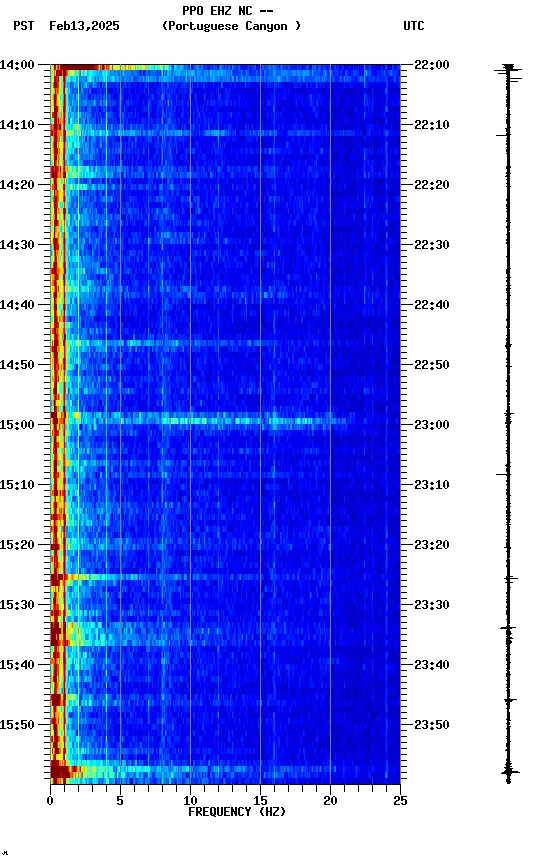Click the 14:20 PST time label
Image resolution: width=552 pixels, height=864 pixels.
[x=17, y=185]
